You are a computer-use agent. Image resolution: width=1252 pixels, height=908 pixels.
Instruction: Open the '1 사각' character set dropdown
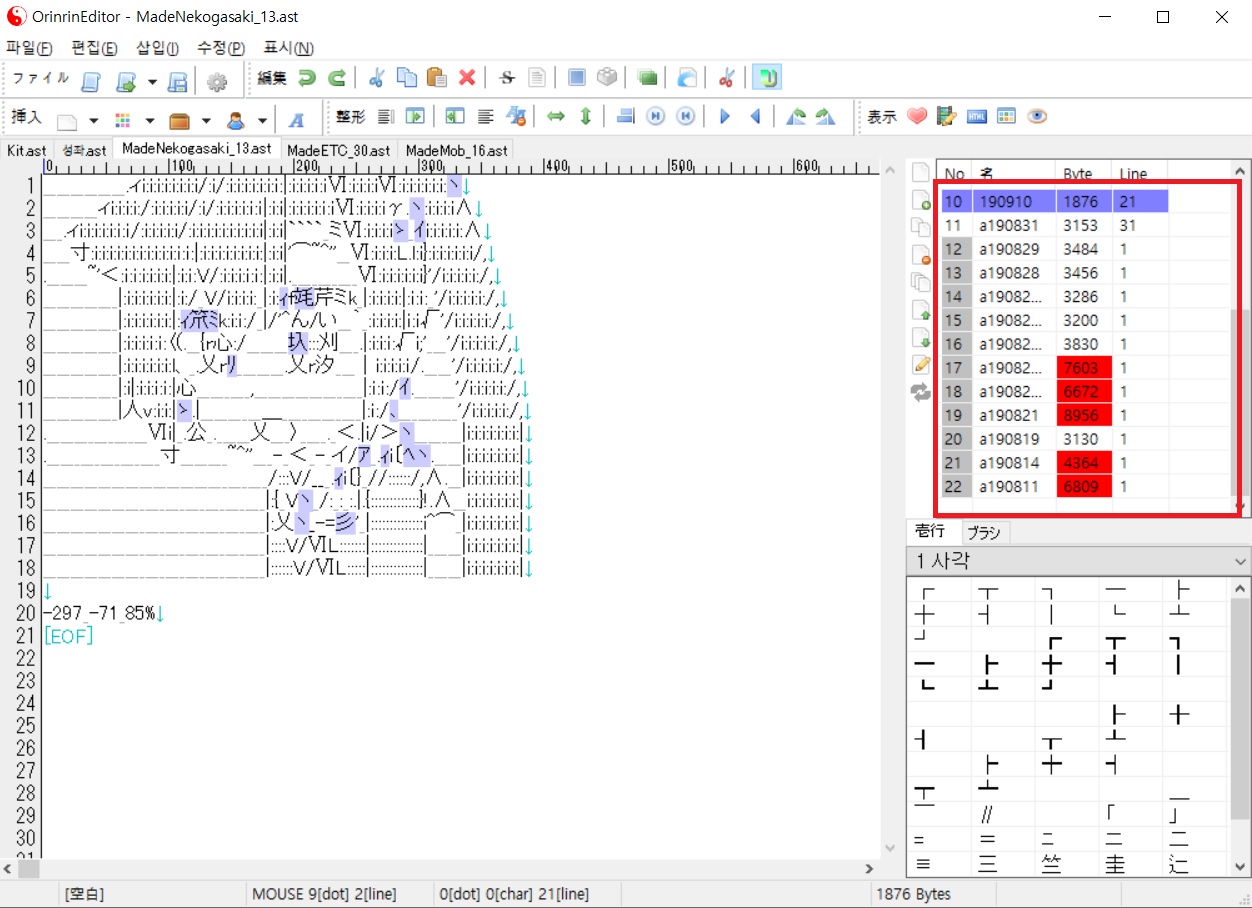(1240, 561)
